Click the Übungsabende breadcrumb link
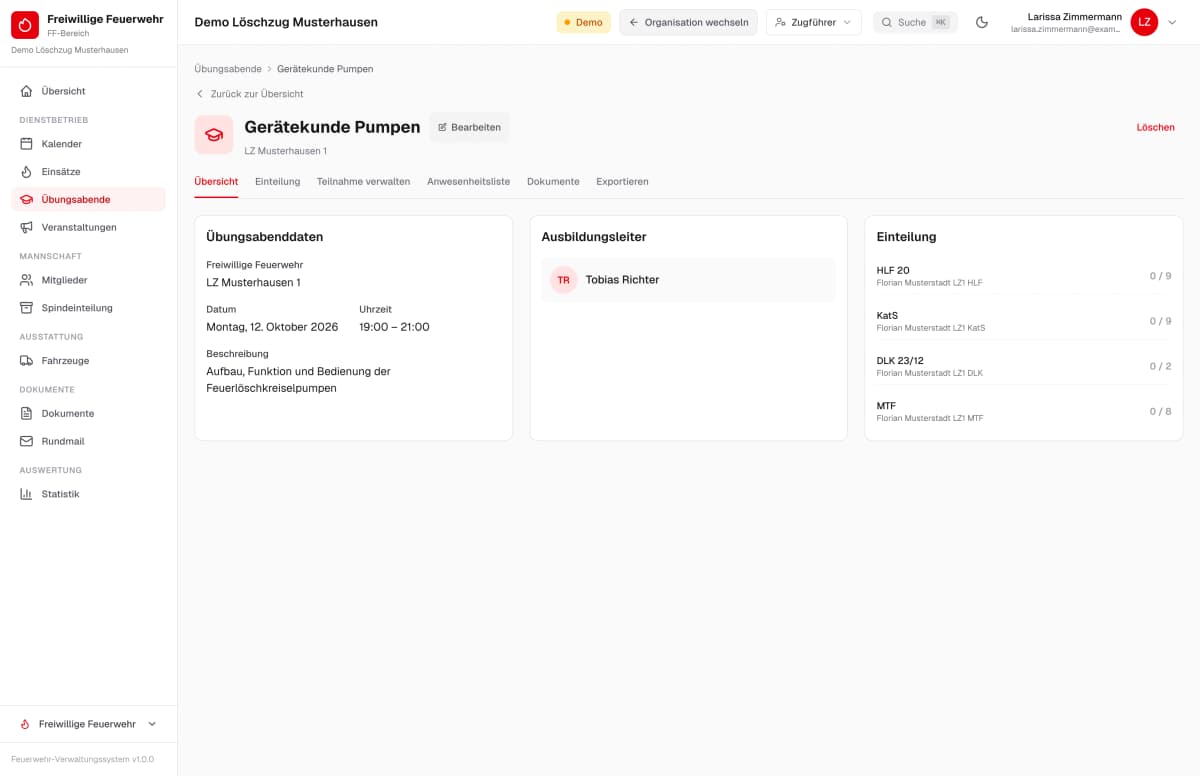Viewport: 1200px width, 776px height. 228,69
